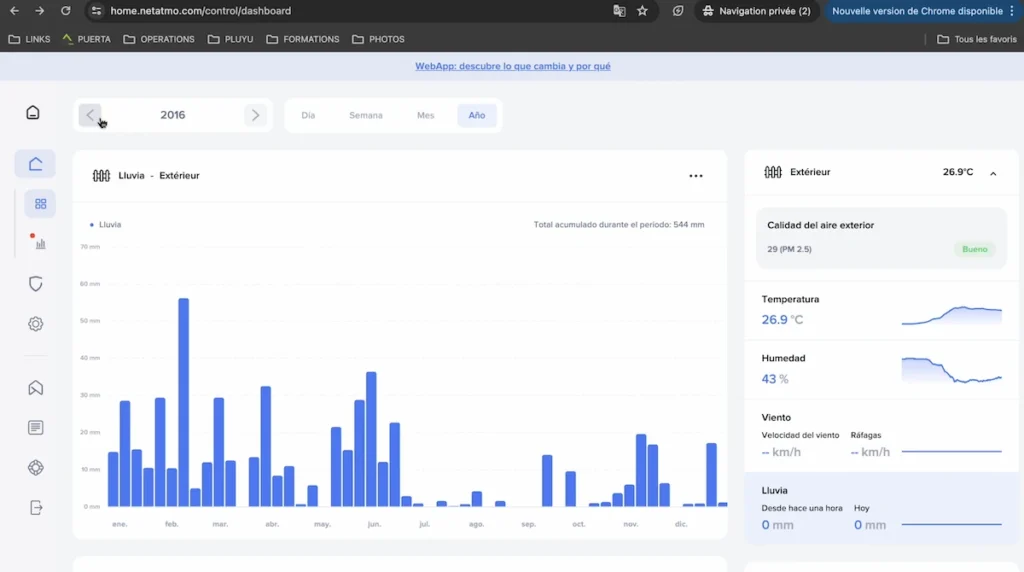1024x572 pixels.
Task: Go to the previous year
Action: [x=90, y=115]
